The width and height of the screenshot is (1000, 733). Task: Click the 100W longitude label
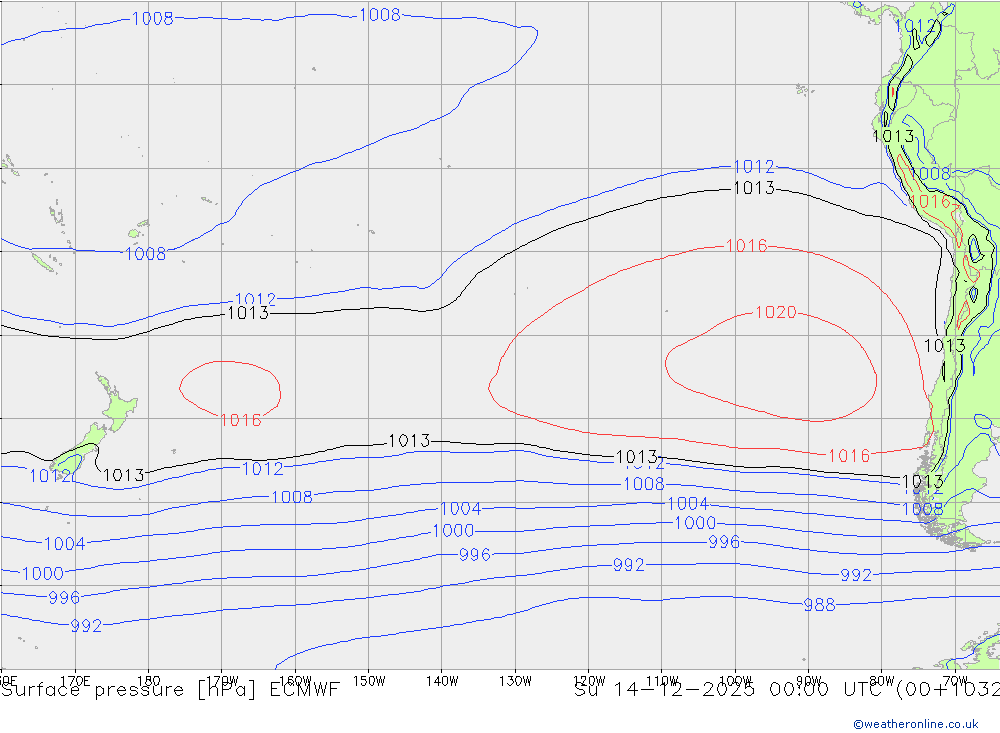(x=735, y=681)
